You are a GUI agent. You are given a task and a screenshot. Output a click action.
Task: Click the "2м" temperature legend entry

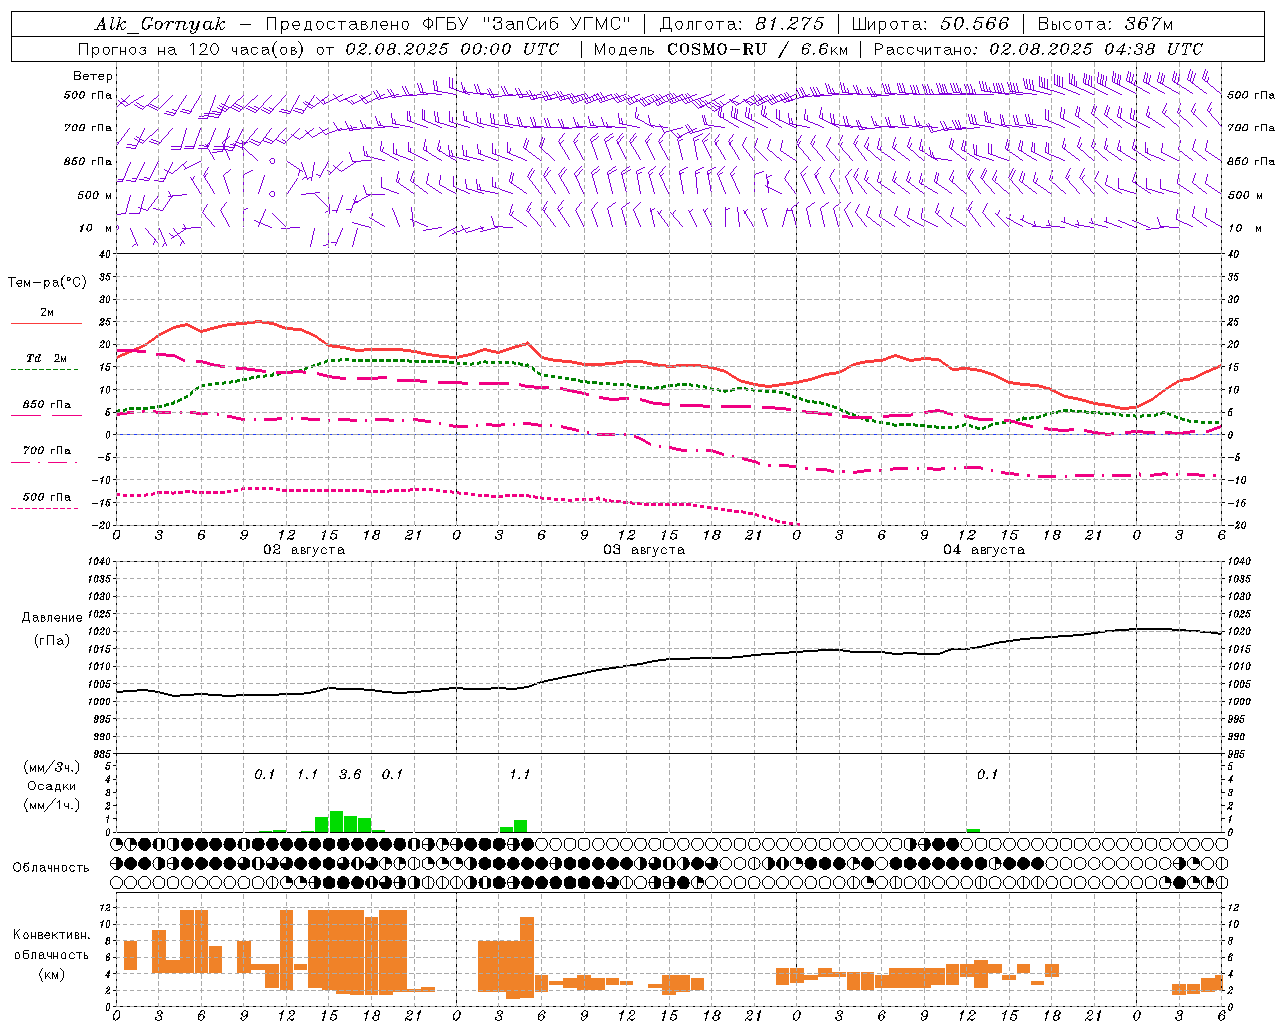click(x=47, y=312)
